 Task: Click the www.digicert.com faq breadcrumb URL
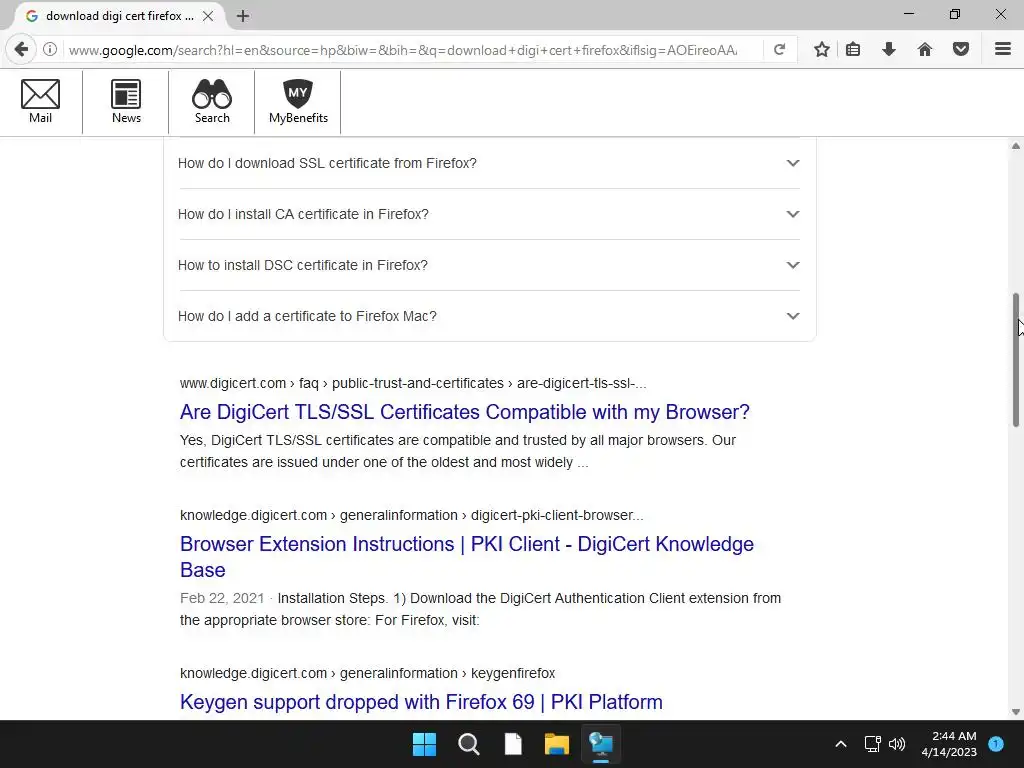(x=413, y=383)
